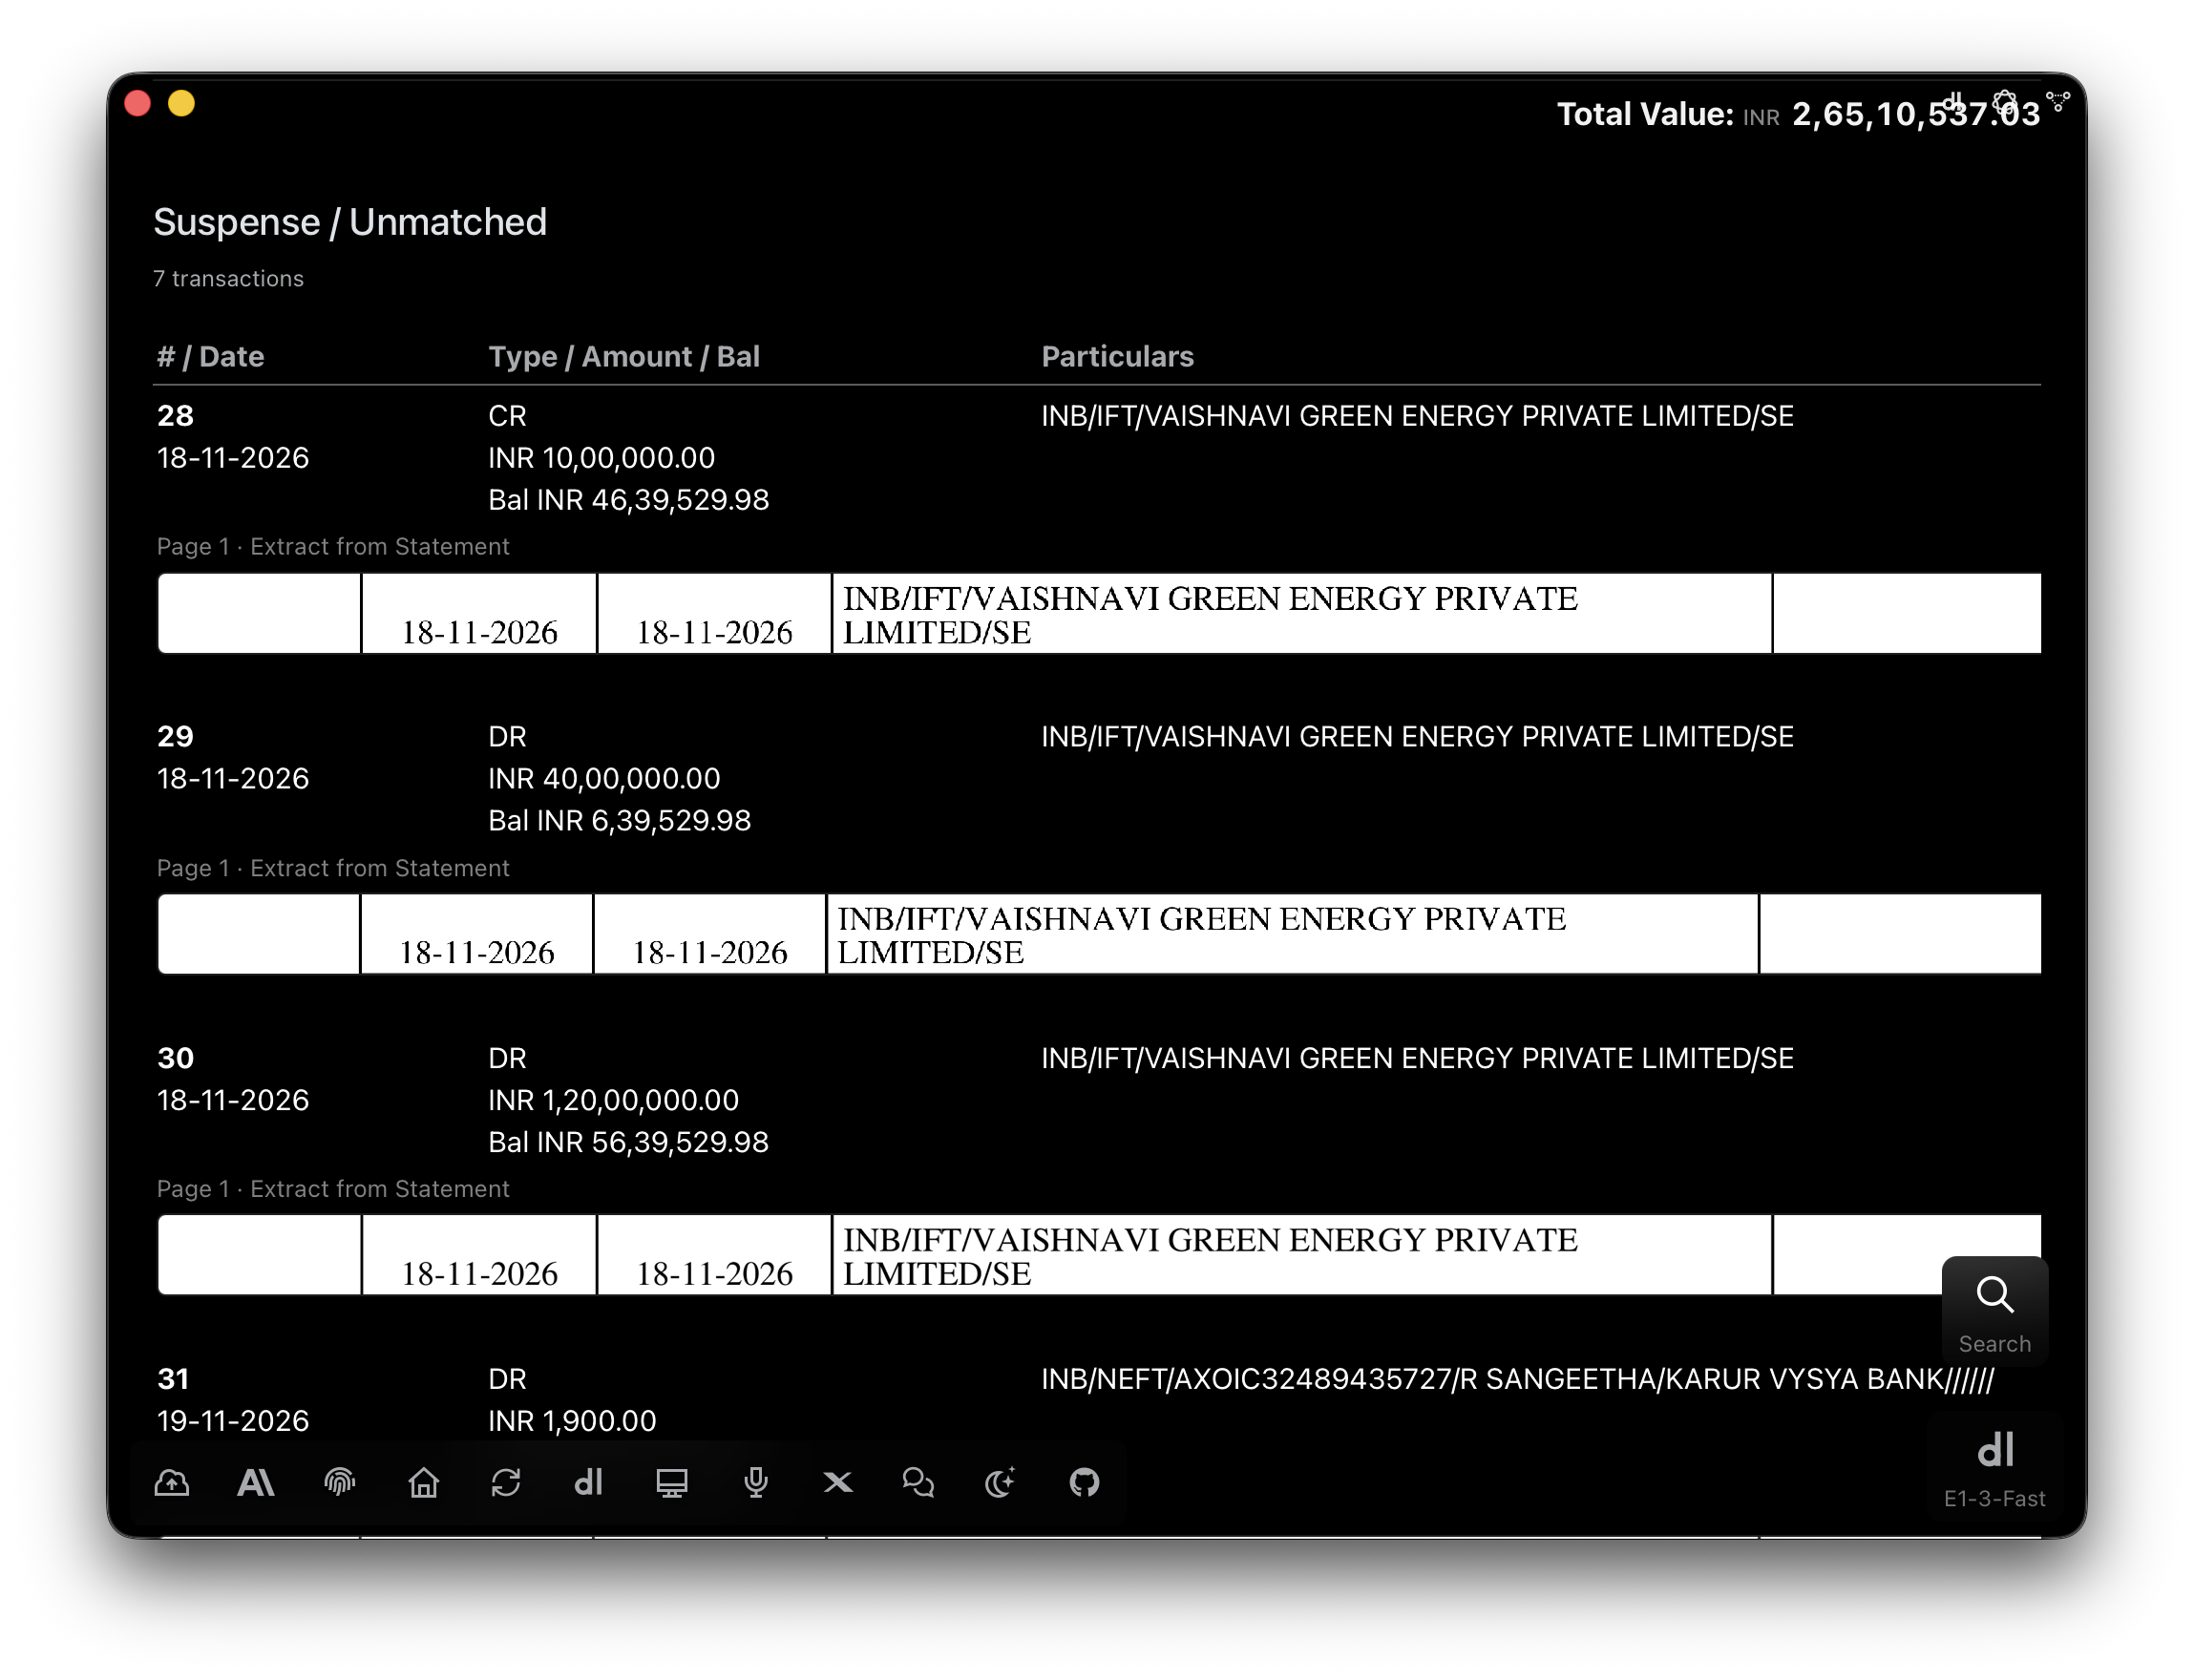Click the E1-3-Fast model button
This screenshot has height=1680, width=2194.
coord(1994,1469)
